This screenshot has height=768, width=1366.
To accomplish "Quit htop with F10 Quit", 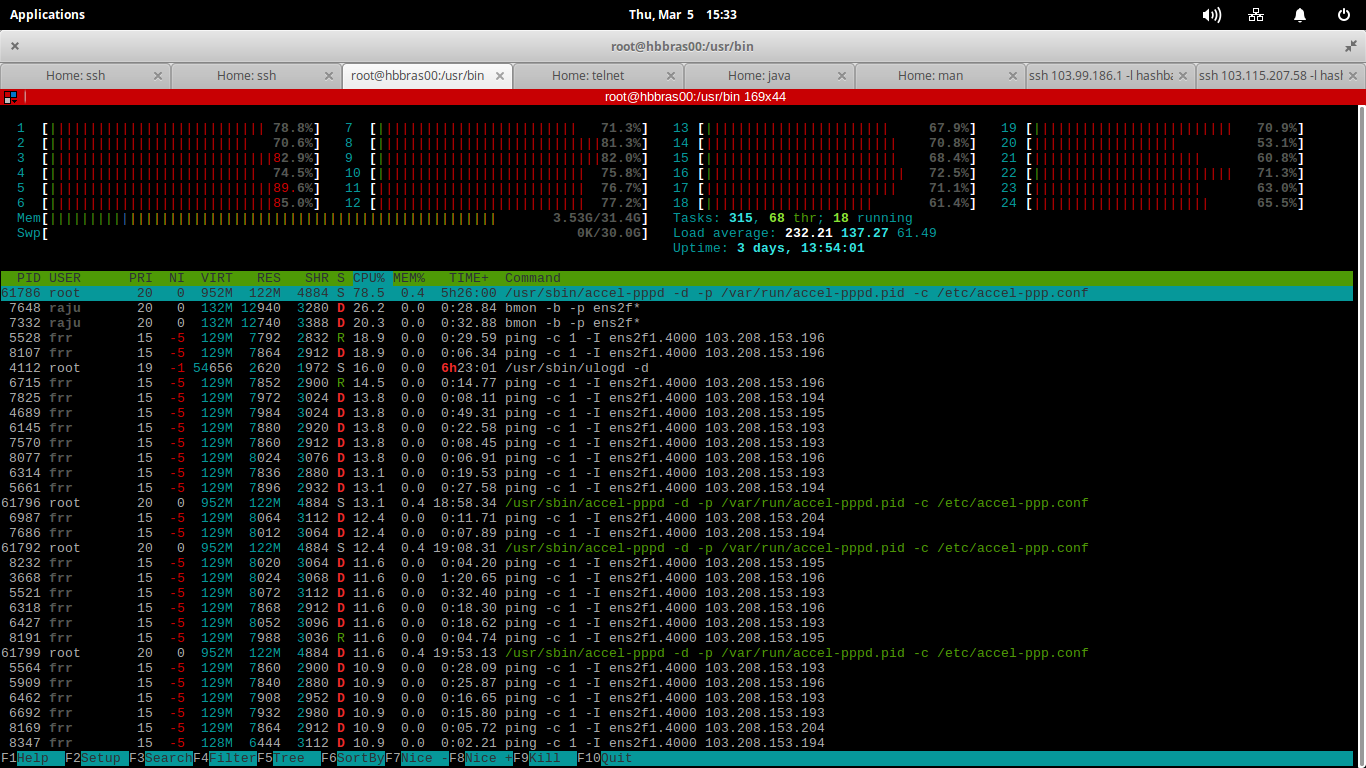I will click(x=606, y=757).
